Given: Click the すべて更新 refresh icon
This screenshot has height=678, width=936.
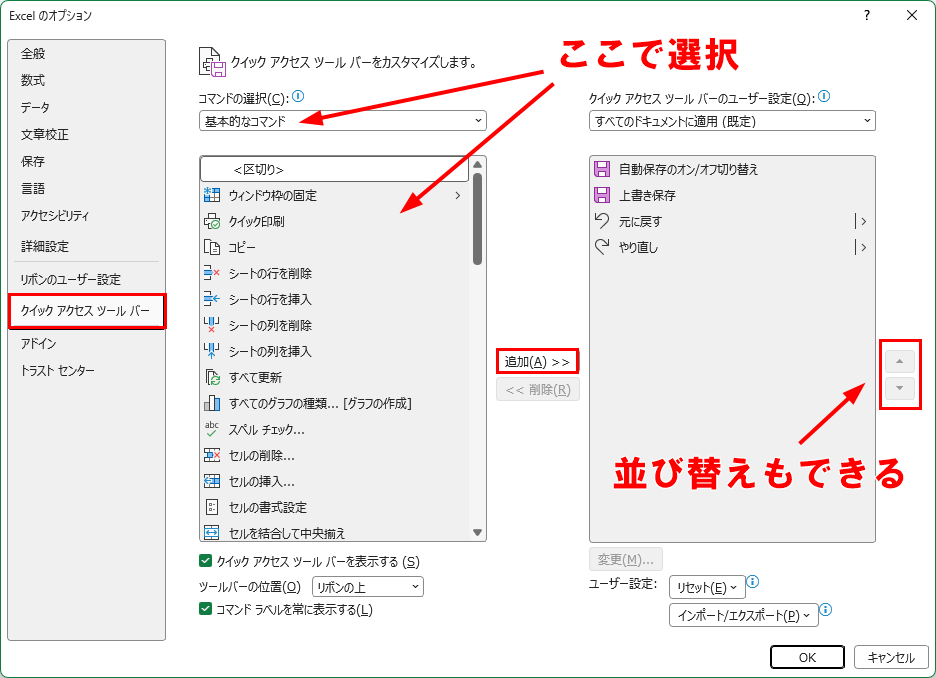Looking at the screenshot, I should point(211,377).
